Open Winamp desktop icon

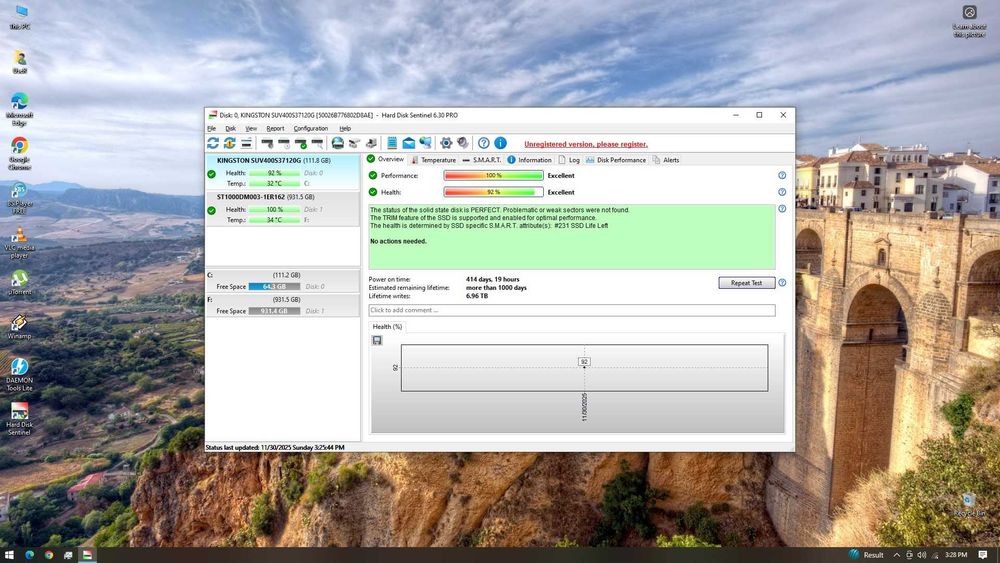pyautogui.click(x=19, y=326)
